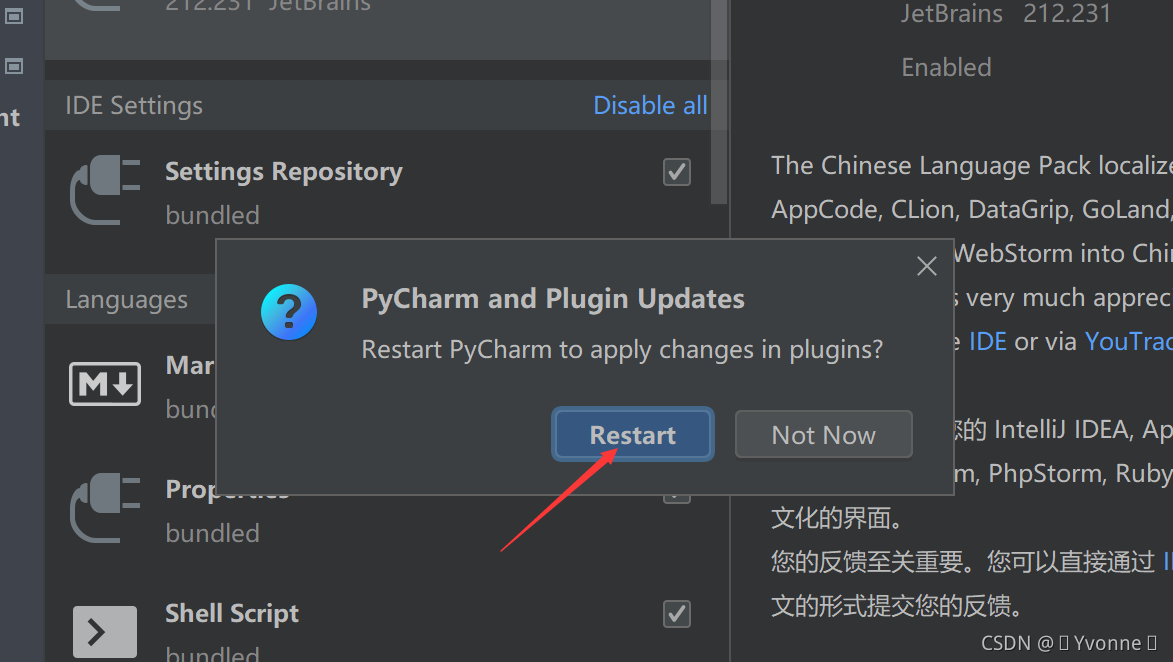Toggle the Properties plugin checkbox behind the dialog
The width and height of the screenshot is (1173, 662).
tap(676, 498)
